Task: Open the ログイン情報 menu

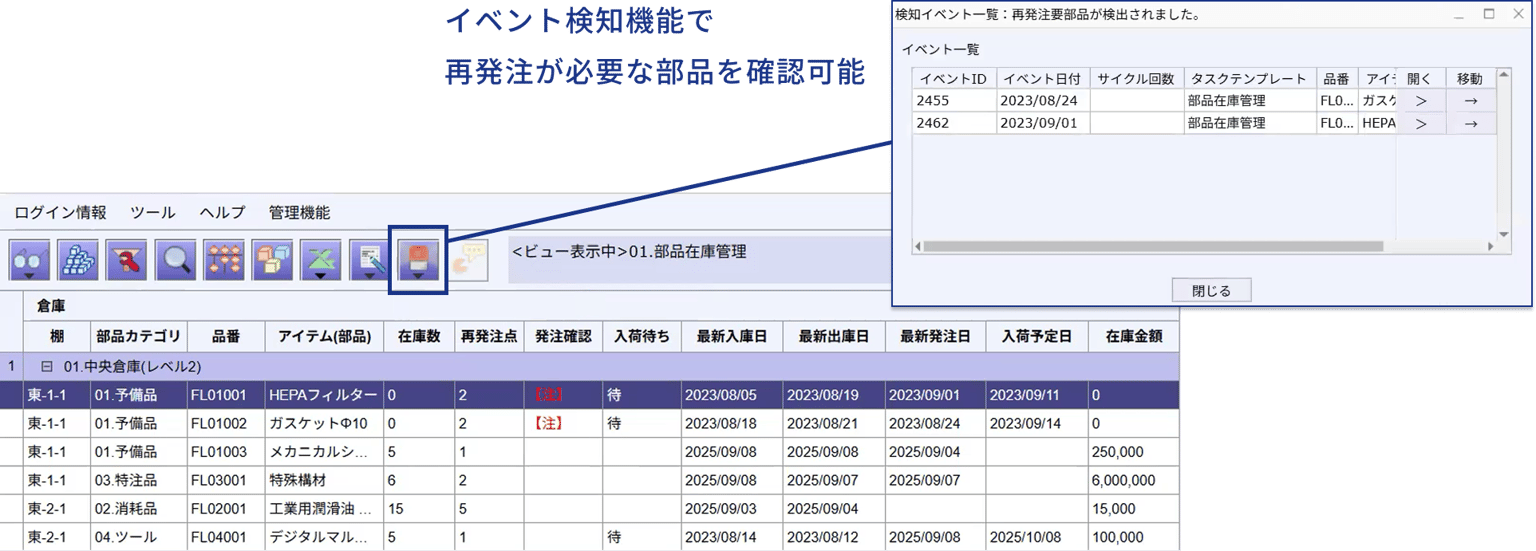Action: tap(60, 212)
